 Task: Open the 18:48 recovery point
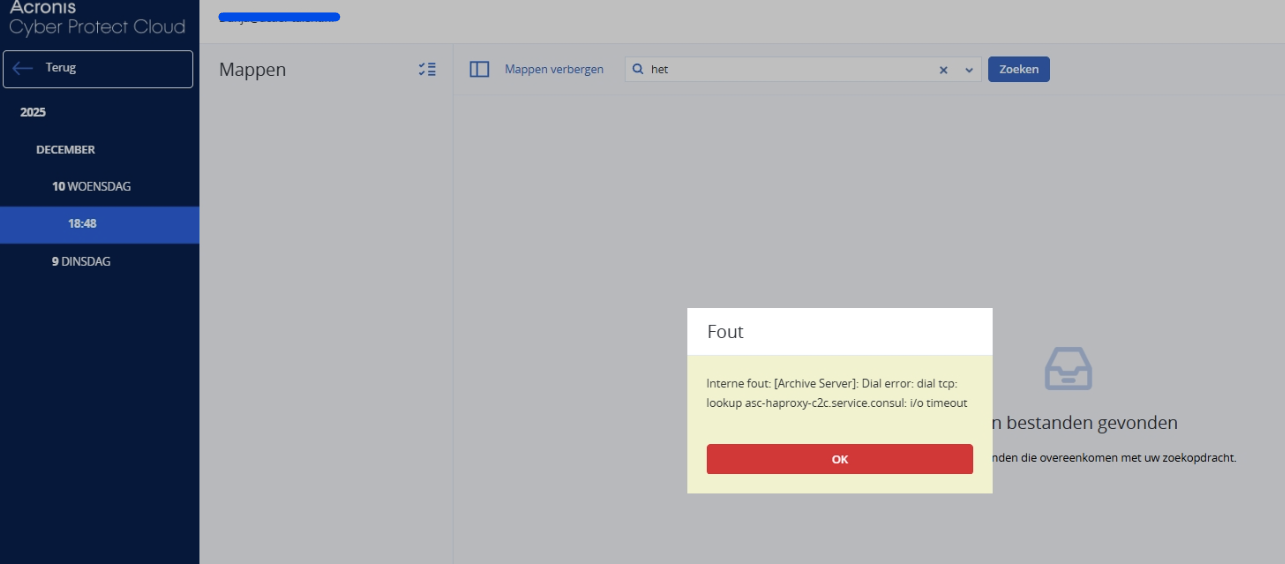[x=82, y=224]
